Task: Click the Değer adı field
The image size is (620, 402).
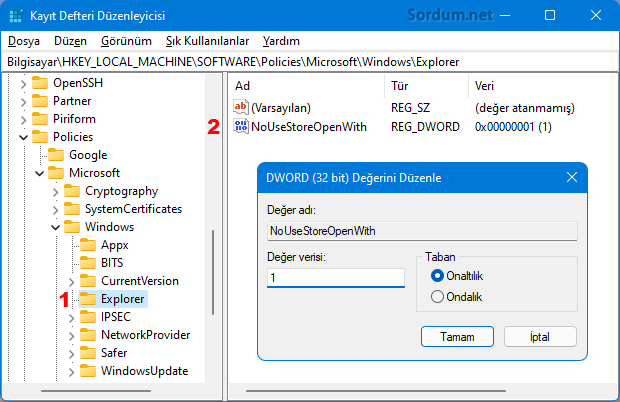Action: [x=422, y=231]
